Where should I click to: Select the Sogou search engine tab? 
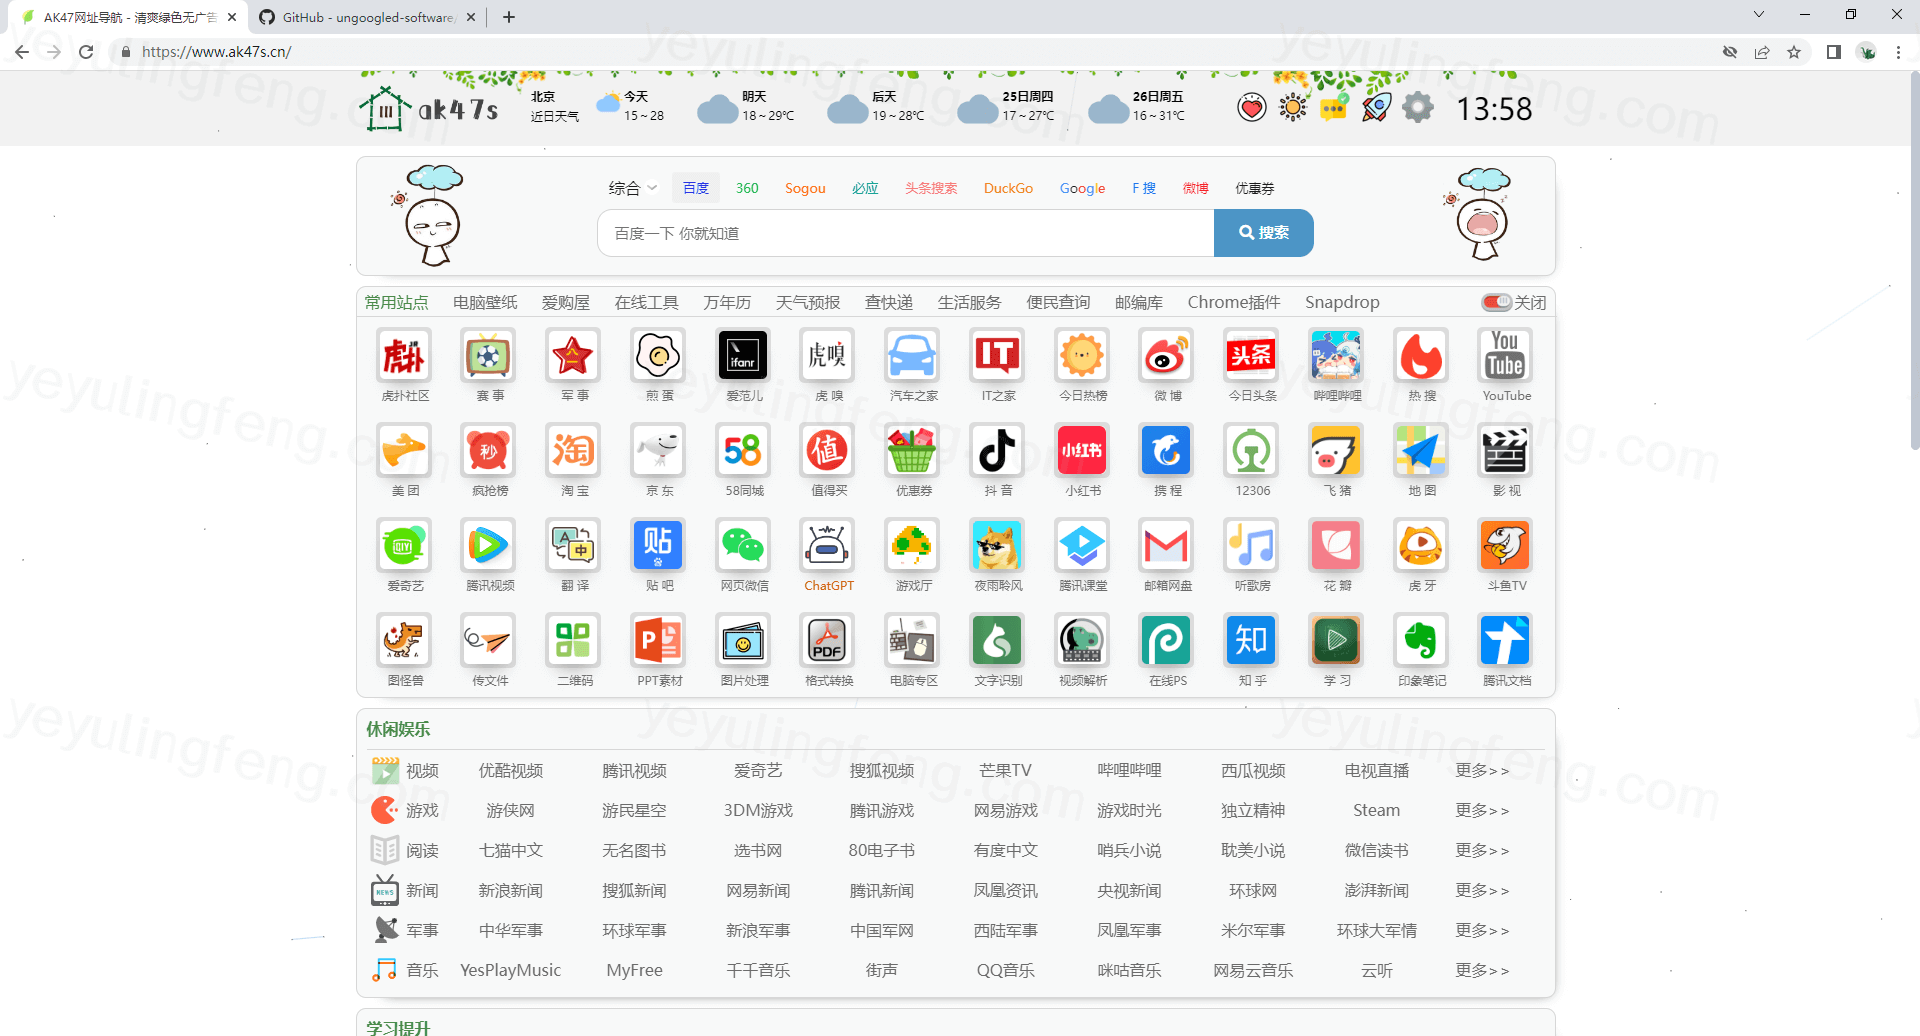pos(805,188)
